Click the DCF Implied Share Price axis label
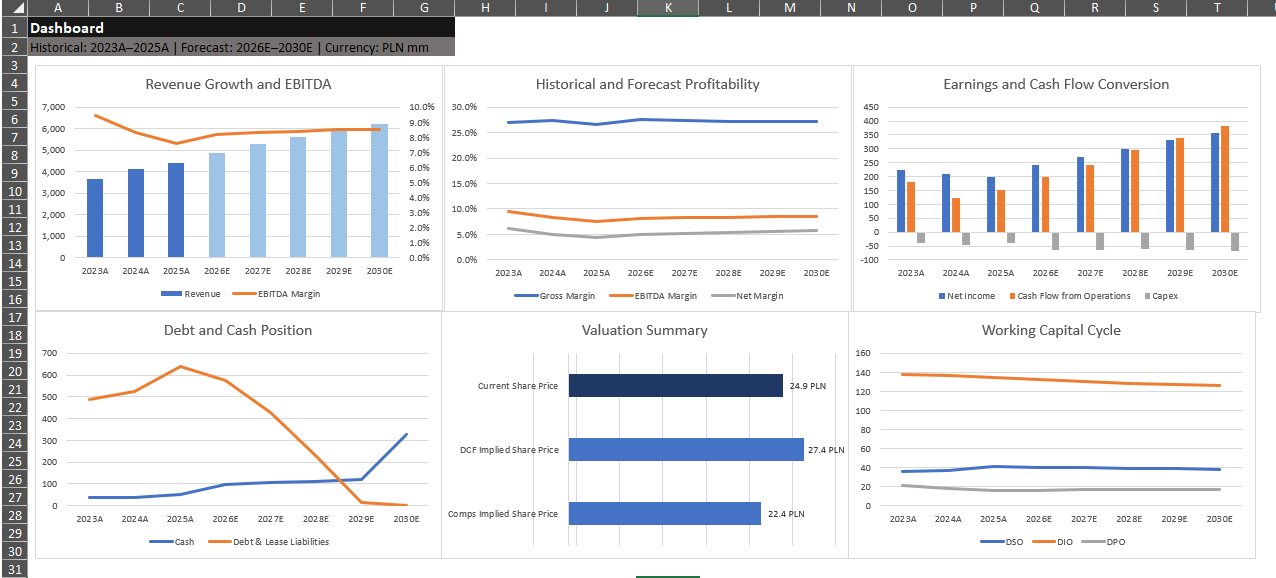This screenshot has height=578, width=1276. [509, 450]
